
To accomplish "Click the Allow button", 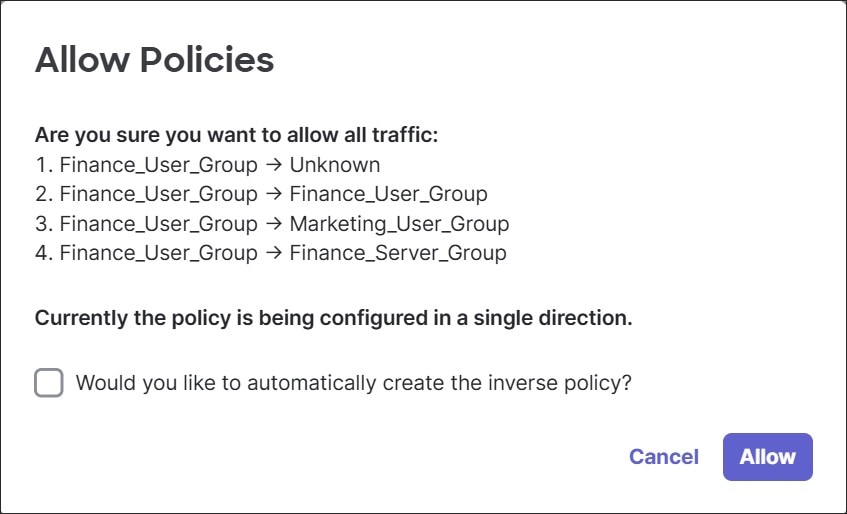I will [768, 457].
